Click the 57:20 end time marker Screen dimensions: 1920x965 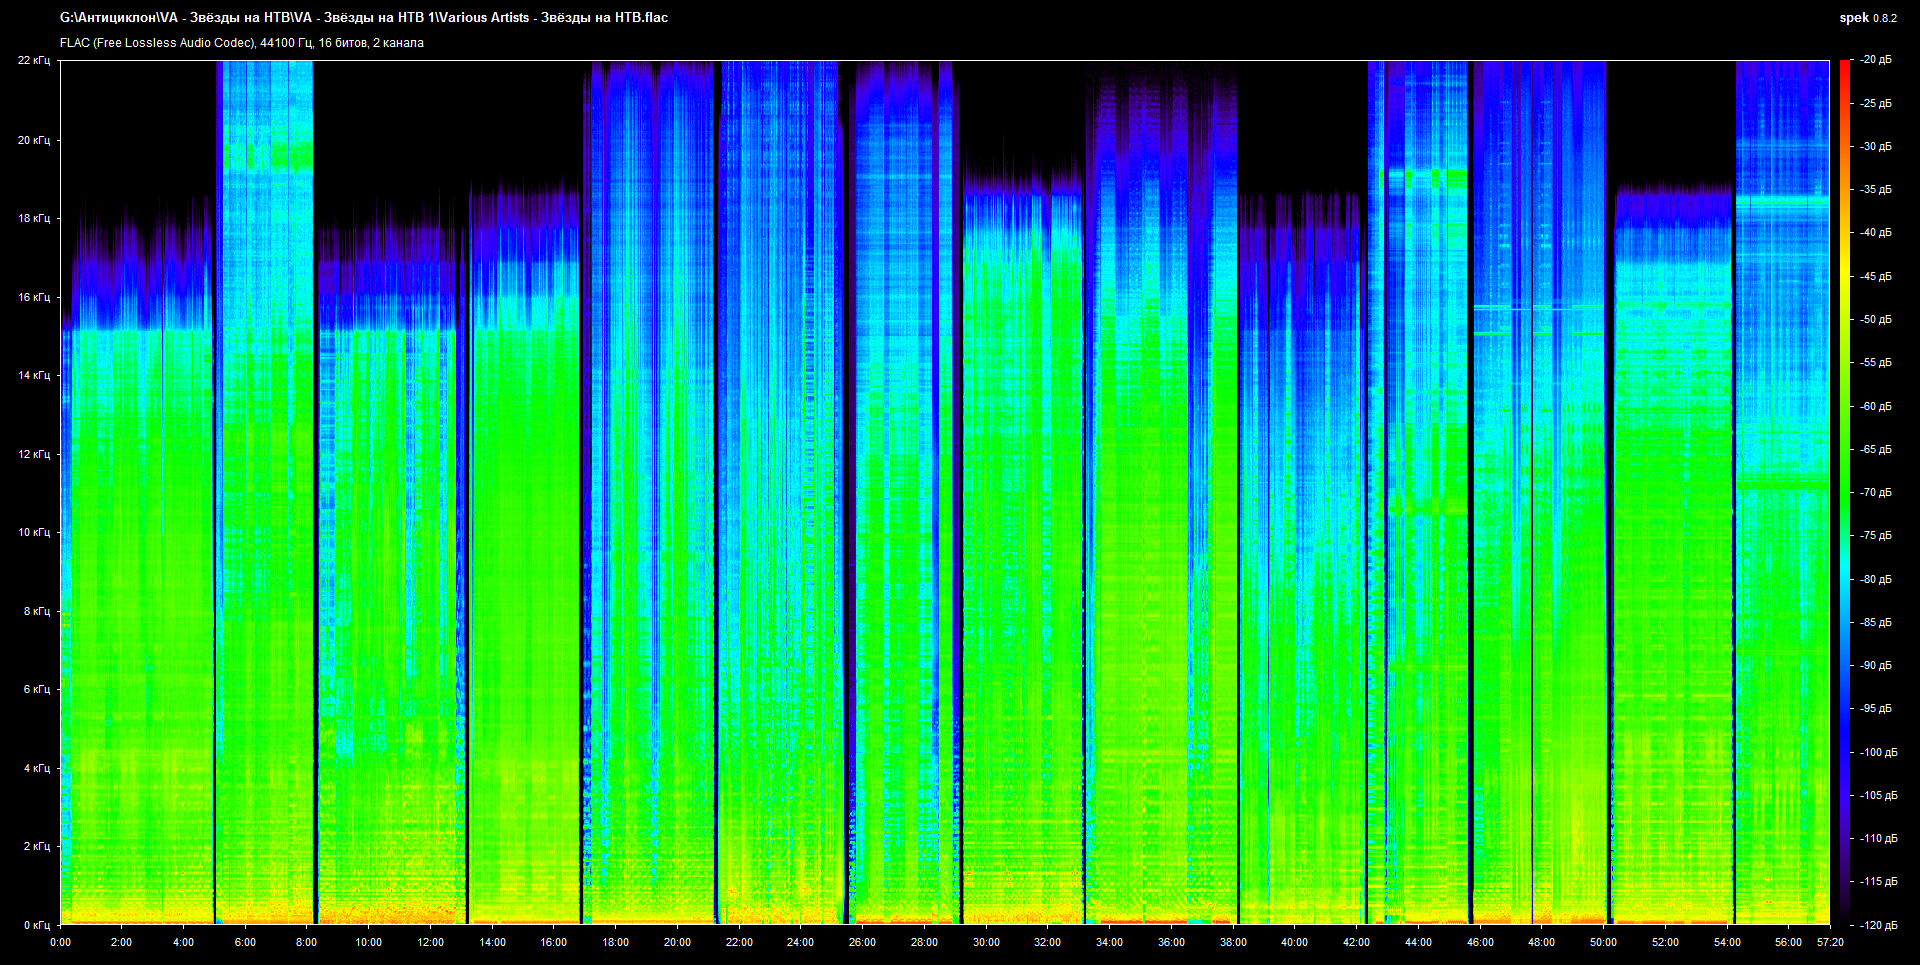[x=1830, y=942]
